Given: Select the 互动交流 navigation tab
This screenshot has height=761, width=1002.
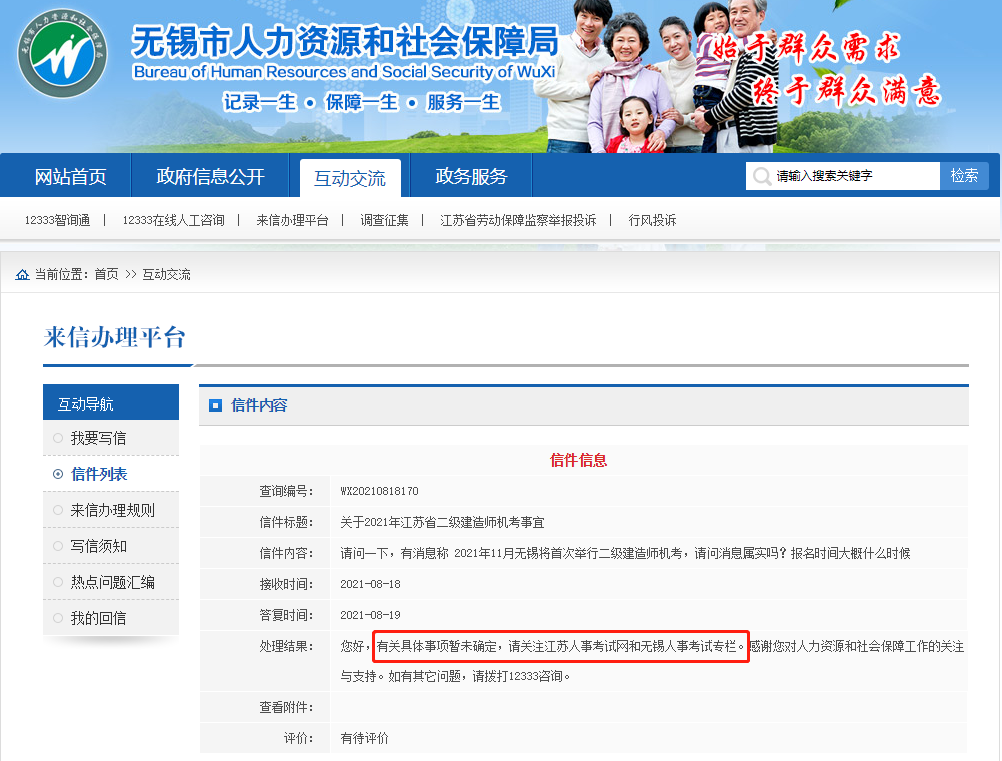Looking at the screenshot, I should tap(351, 174).
